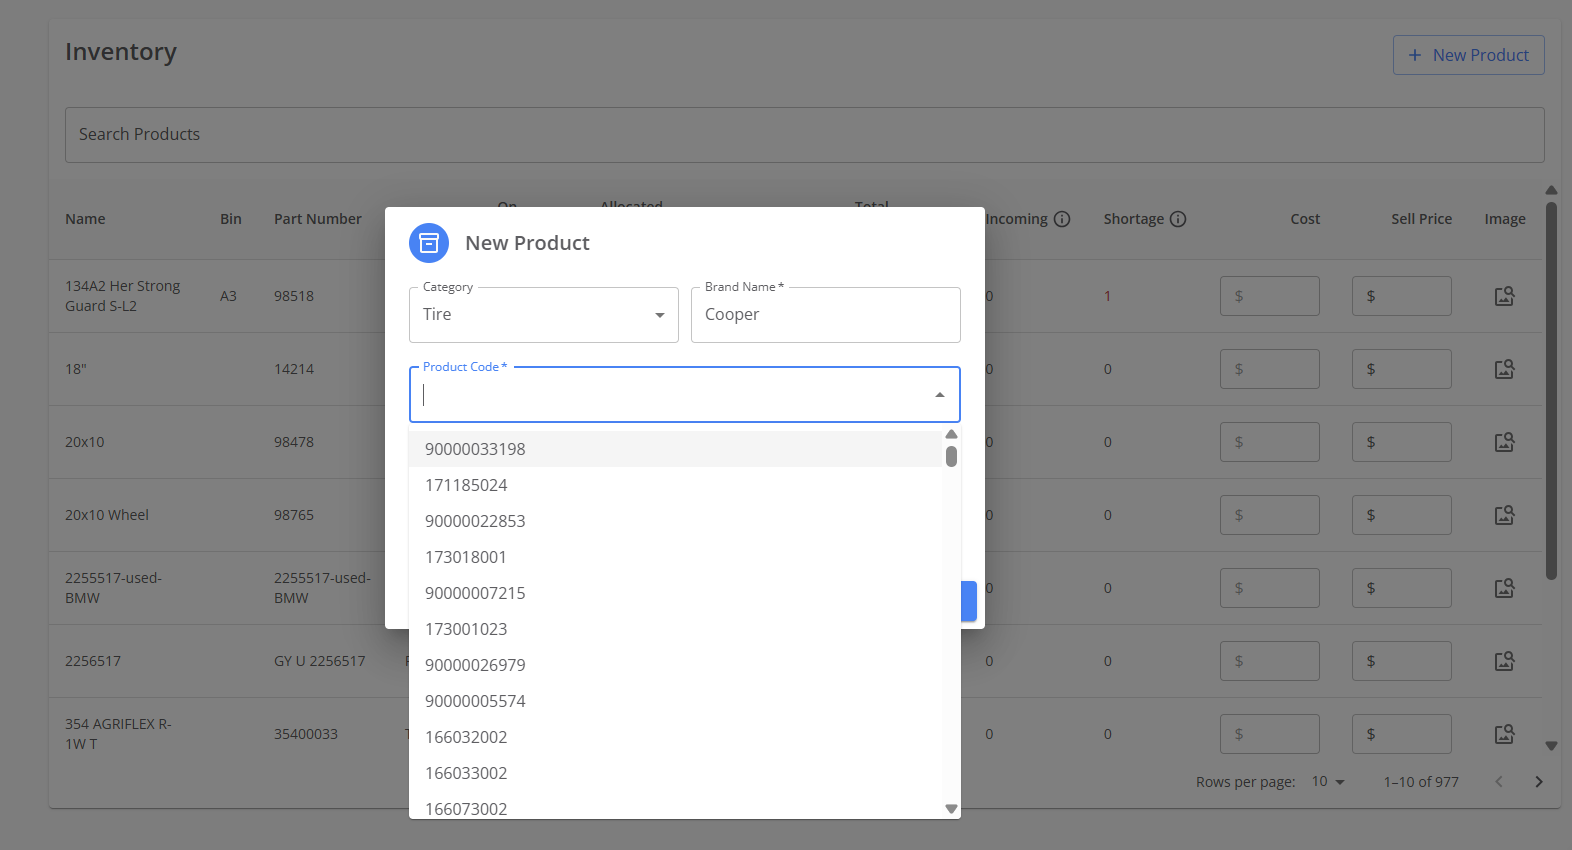Choose product code 90000007215 from list

click(675, 593)
